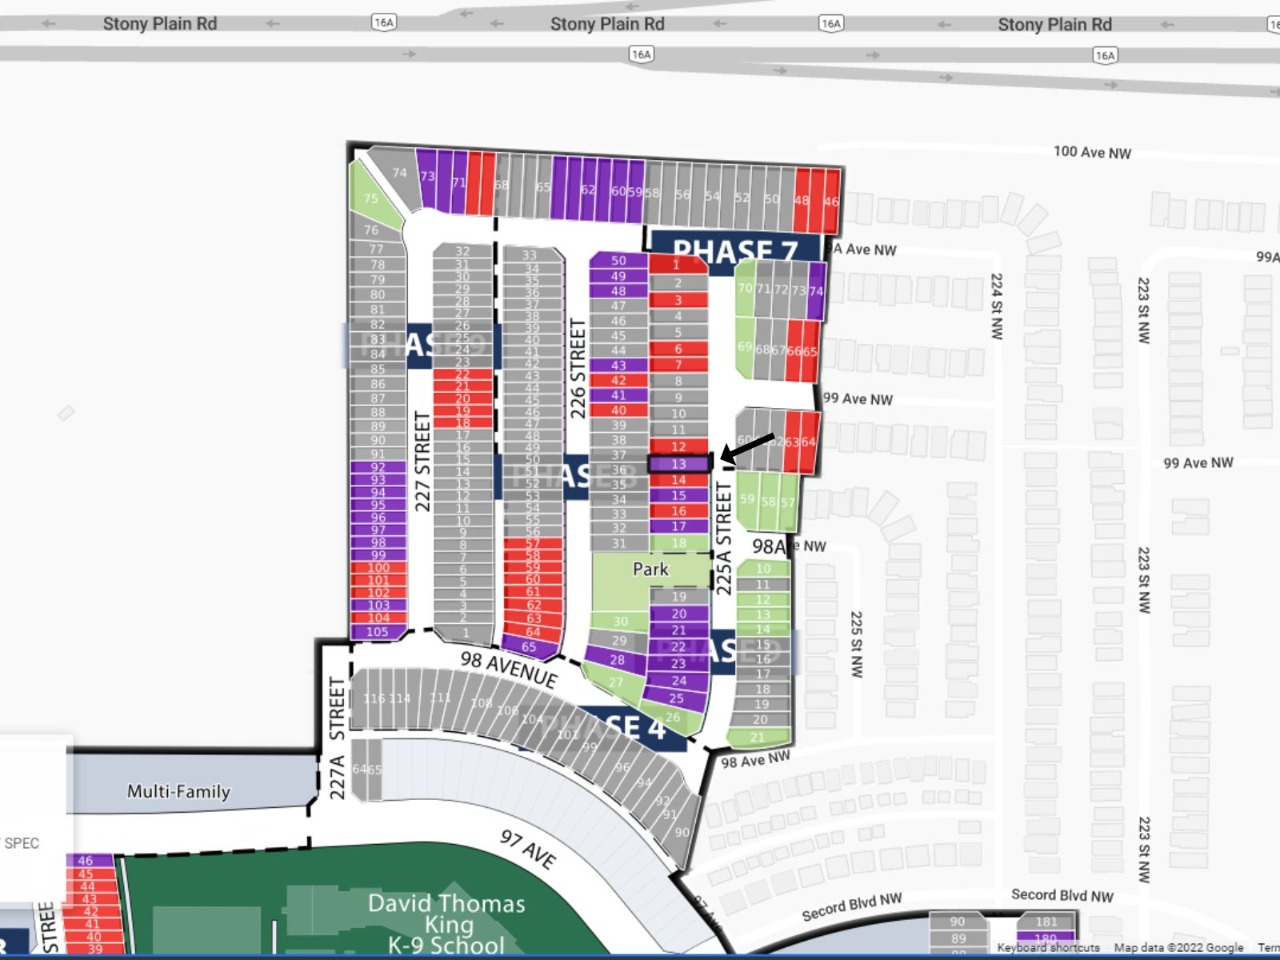Pick purple lot 97 in left column

point(378,530)
